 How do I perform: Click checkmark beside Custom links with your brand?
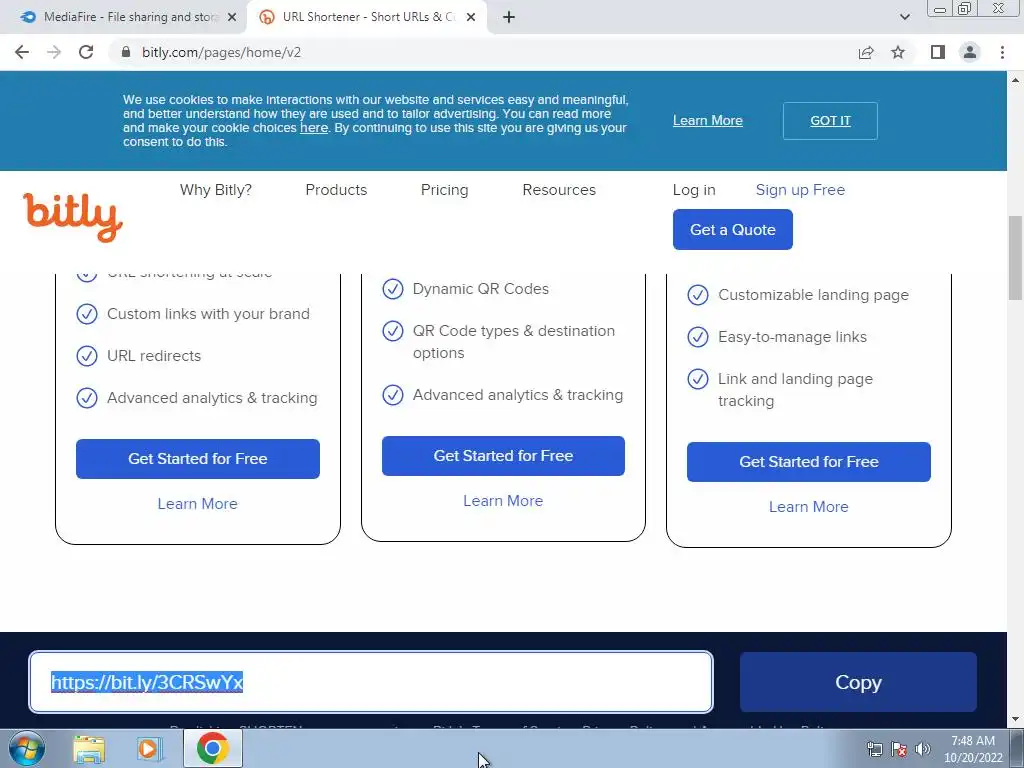pos(87,314)
